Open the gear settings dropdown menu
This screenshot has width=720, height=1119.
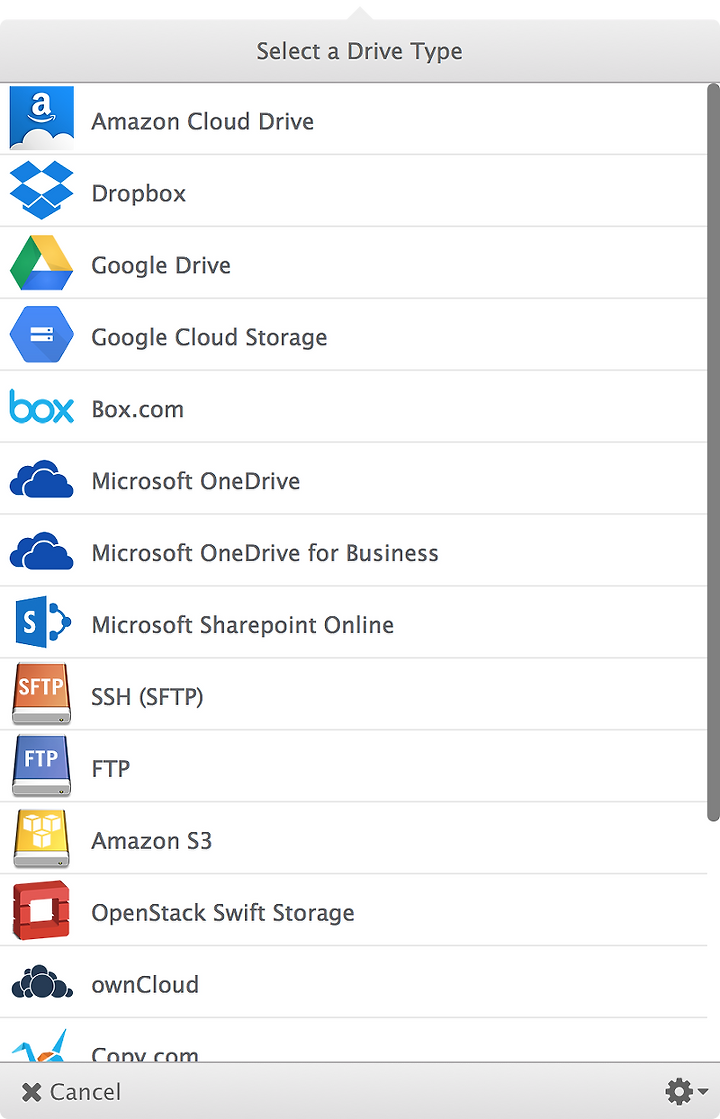686,1091
